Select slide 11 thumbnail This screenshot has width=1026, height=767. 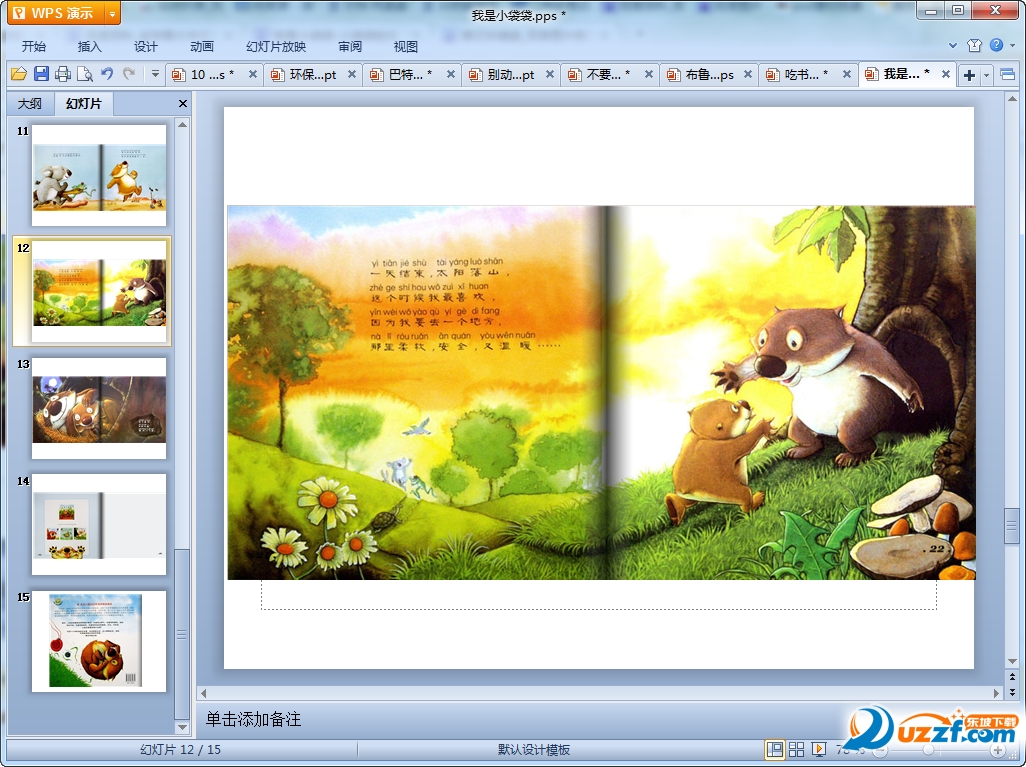pos(99,175)
